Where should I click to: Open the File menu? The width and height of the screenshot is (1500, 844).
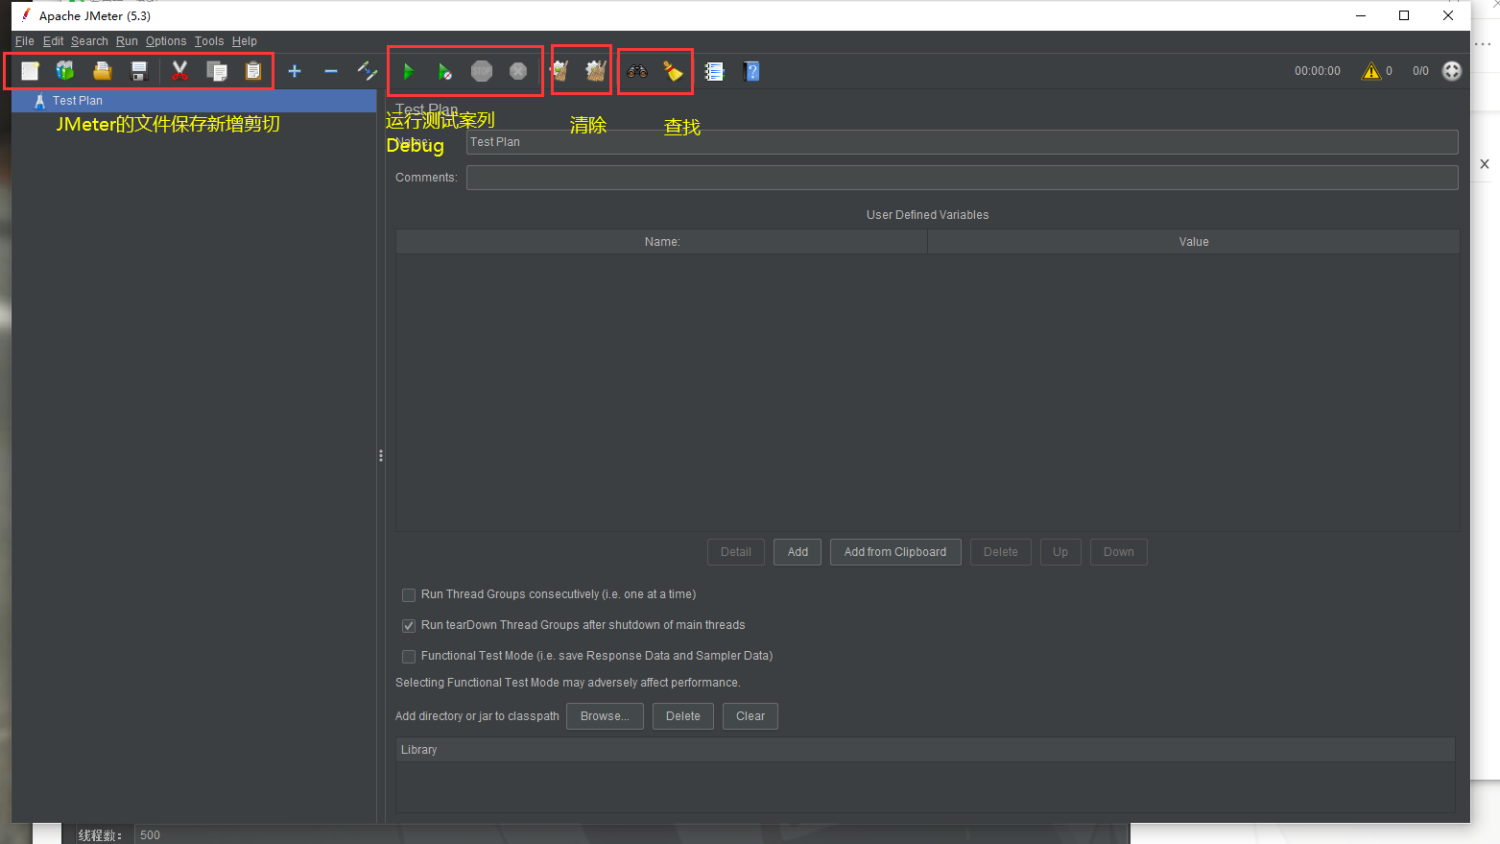point(25,41)
